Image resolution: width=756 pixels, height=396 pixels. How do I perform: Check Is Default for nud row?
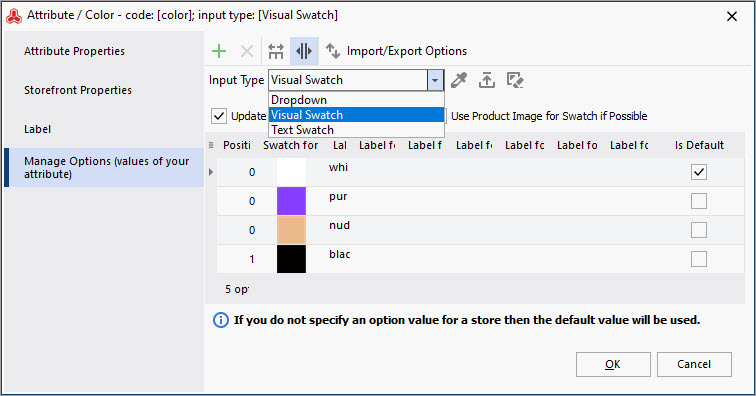[x=699, y=230]
